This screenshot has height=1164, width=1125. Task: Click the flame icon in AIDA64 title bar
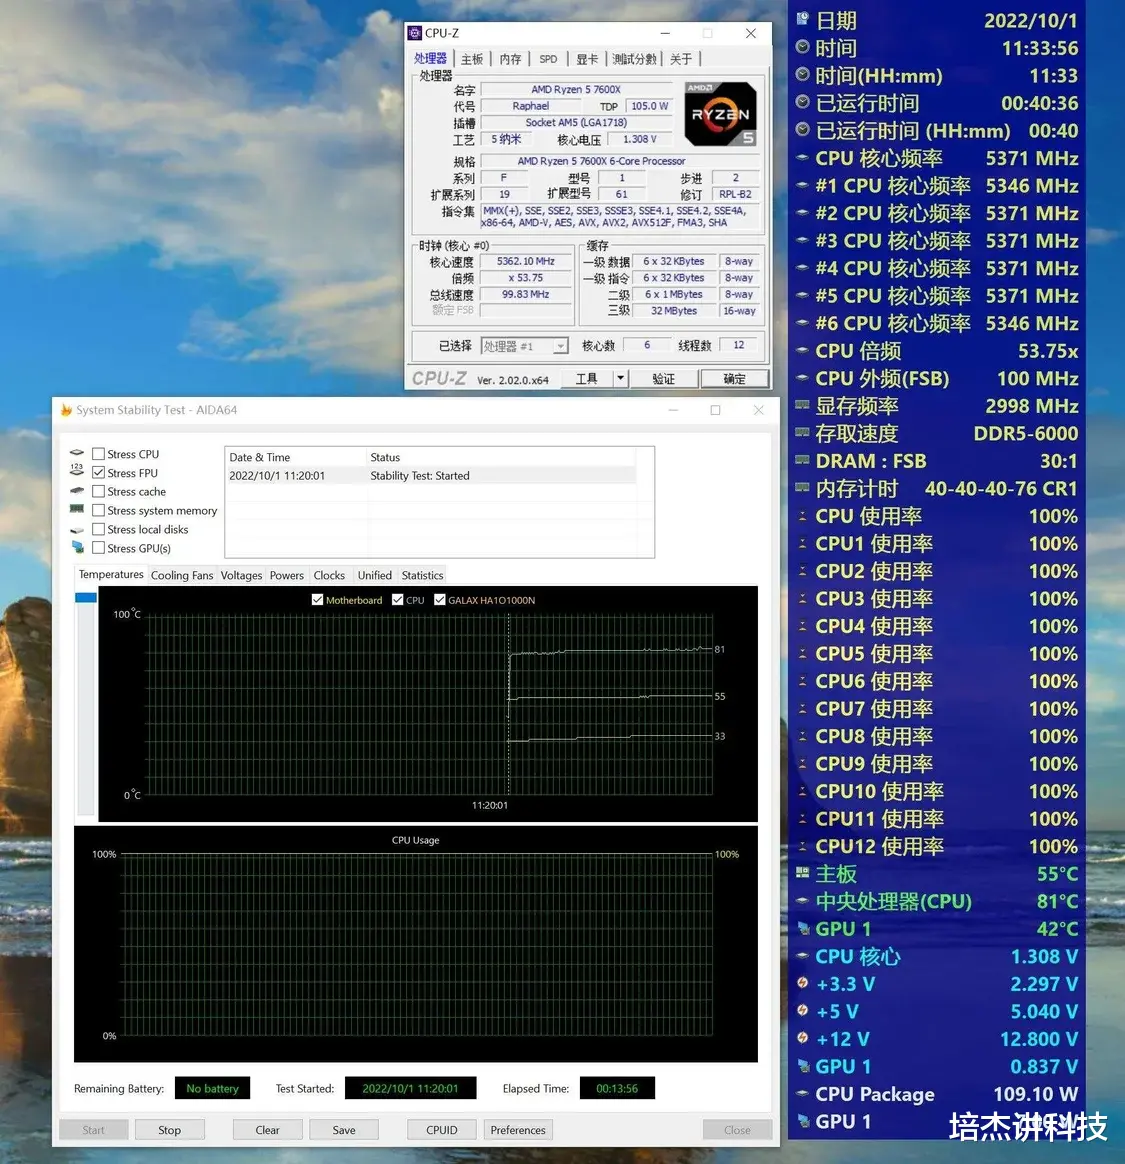coord(65,409)
